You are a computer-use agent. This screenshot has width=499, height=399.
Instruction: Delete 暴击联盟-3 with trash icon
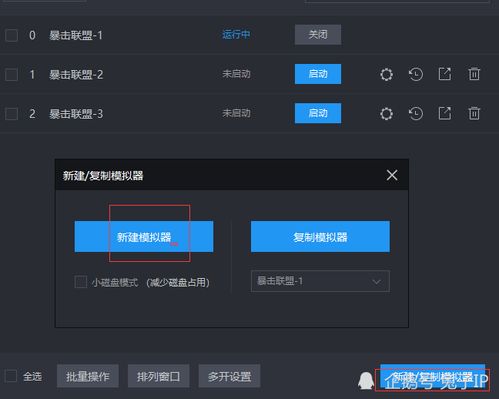pos(474,113)
